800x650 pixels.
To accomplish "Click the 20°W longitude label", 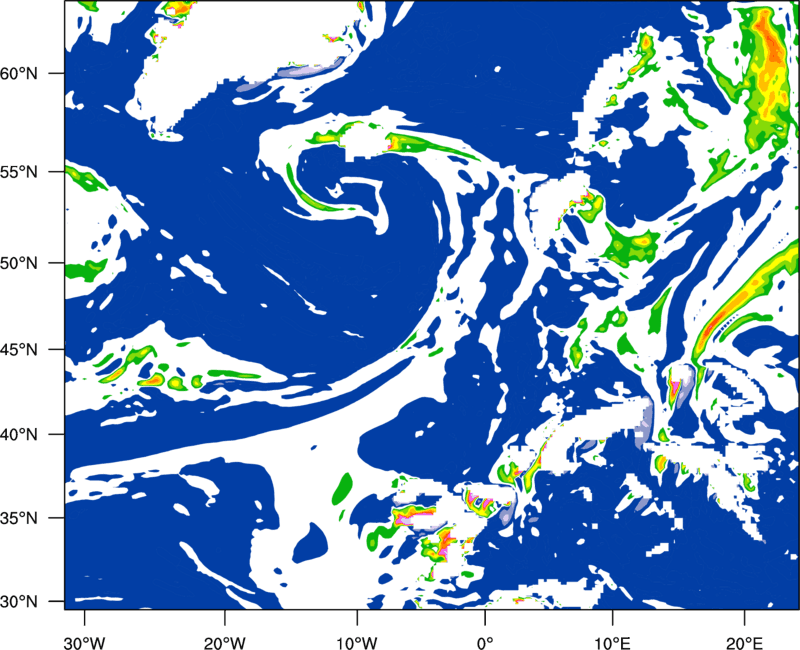I will (224, 643).
